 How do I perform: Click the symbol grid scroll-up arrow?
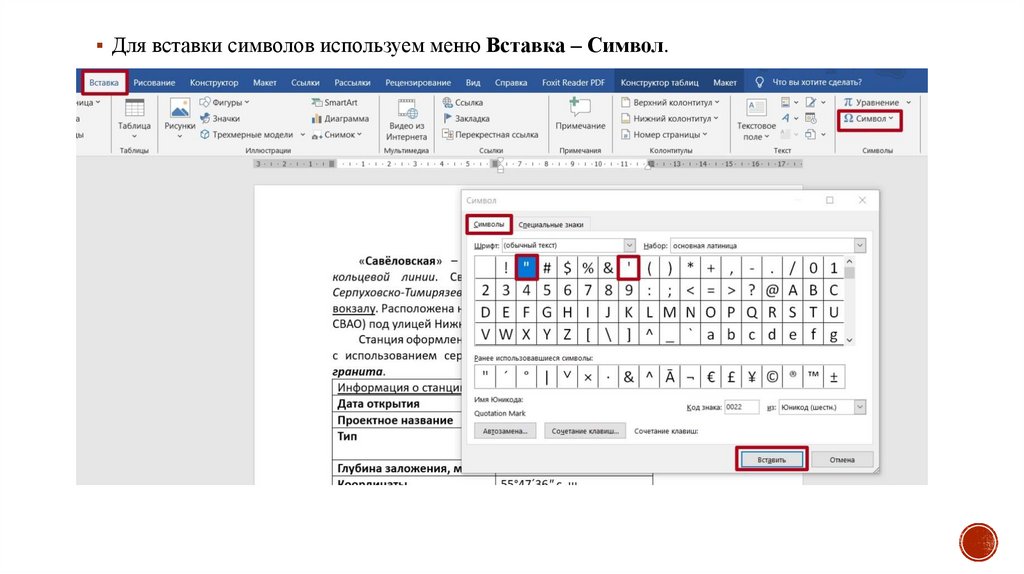[849, 262]
